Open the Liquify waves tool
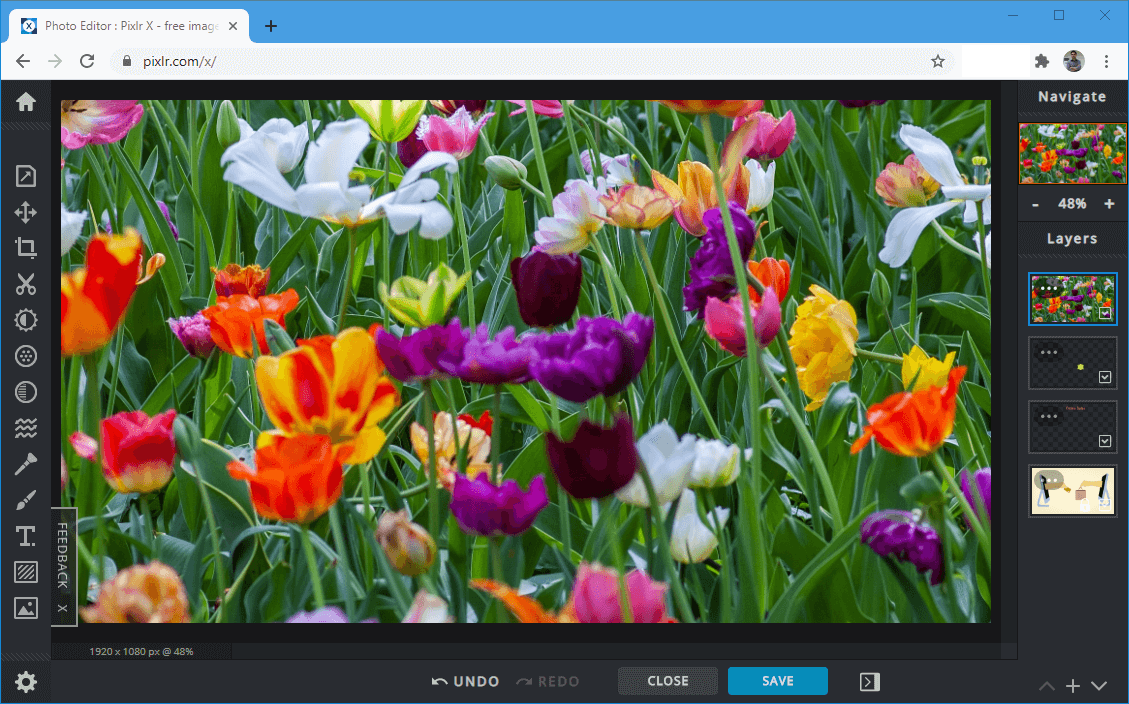 [x=25, y=429]
